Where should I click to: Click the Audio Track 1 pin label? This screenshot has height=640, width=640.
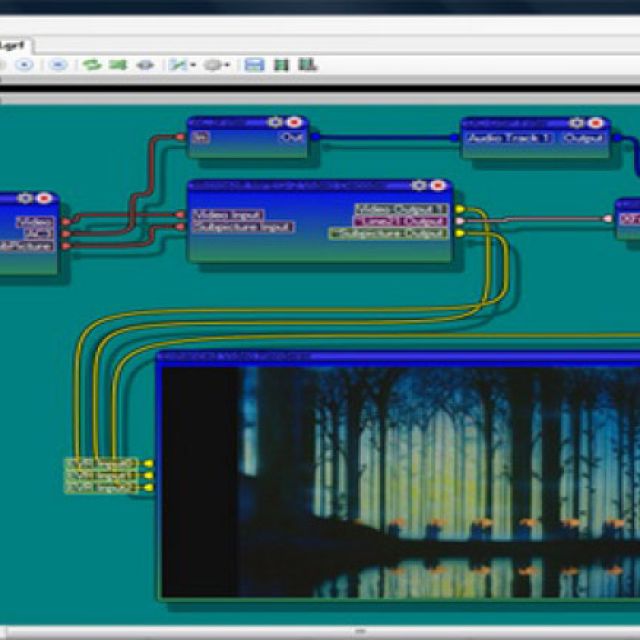click(x=509, y=139)
